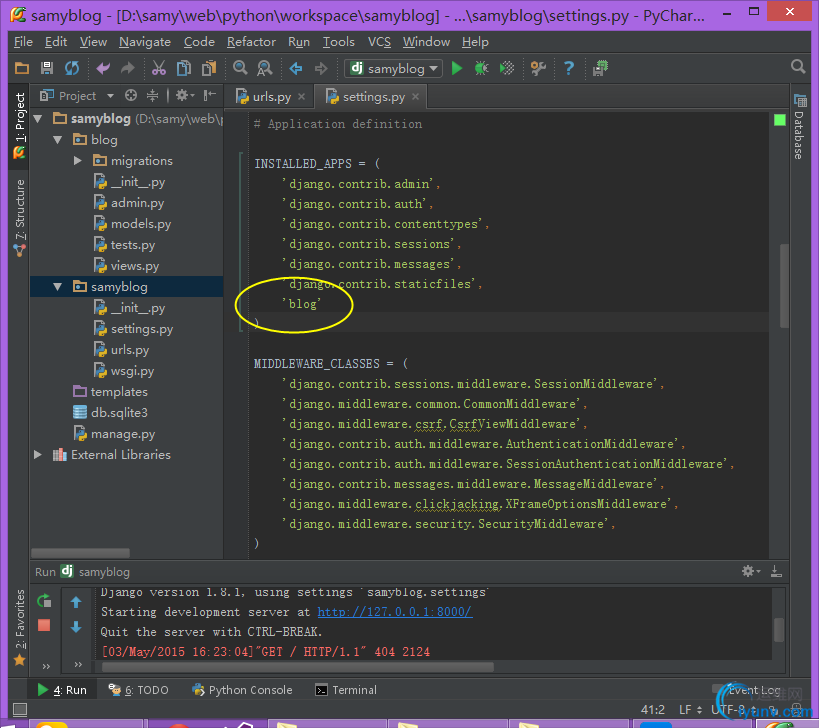Toggle the 7: Structure side panel
819x728 pixels.
point(19,217)
